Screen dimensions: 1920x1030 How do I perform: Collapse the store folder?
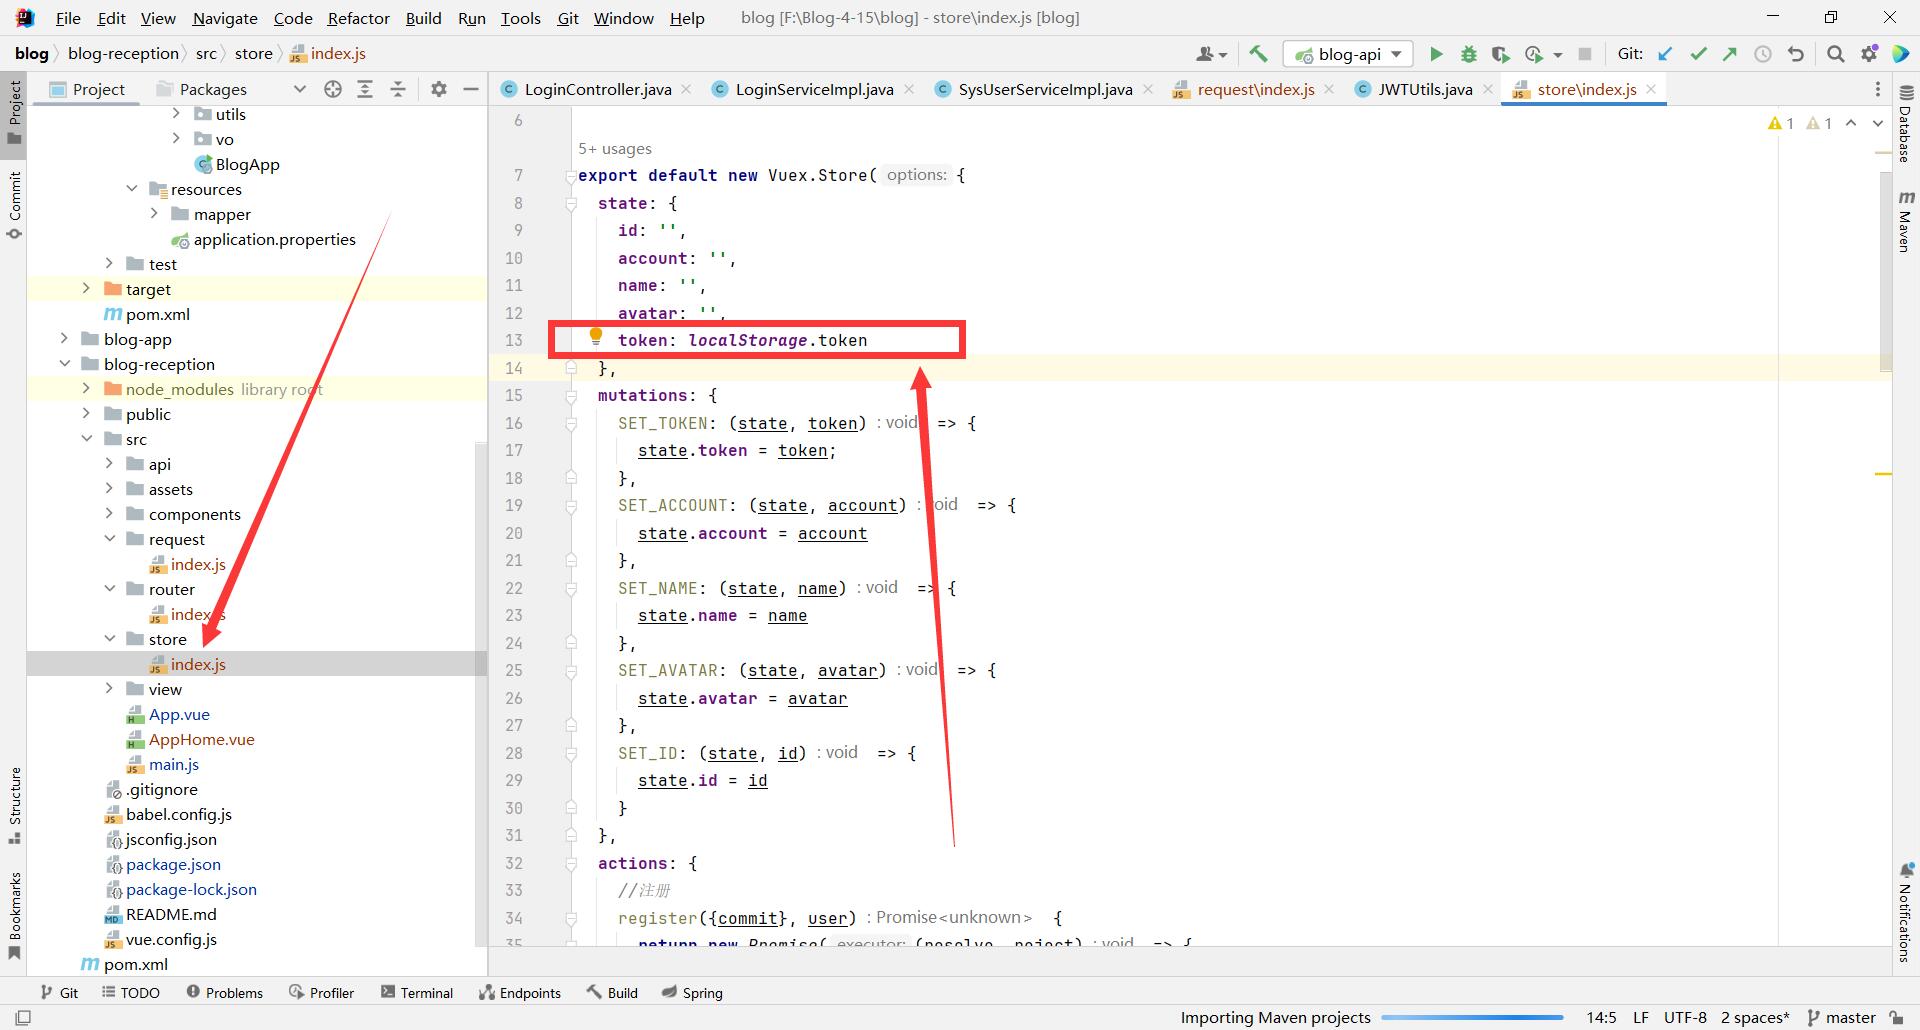109,639
